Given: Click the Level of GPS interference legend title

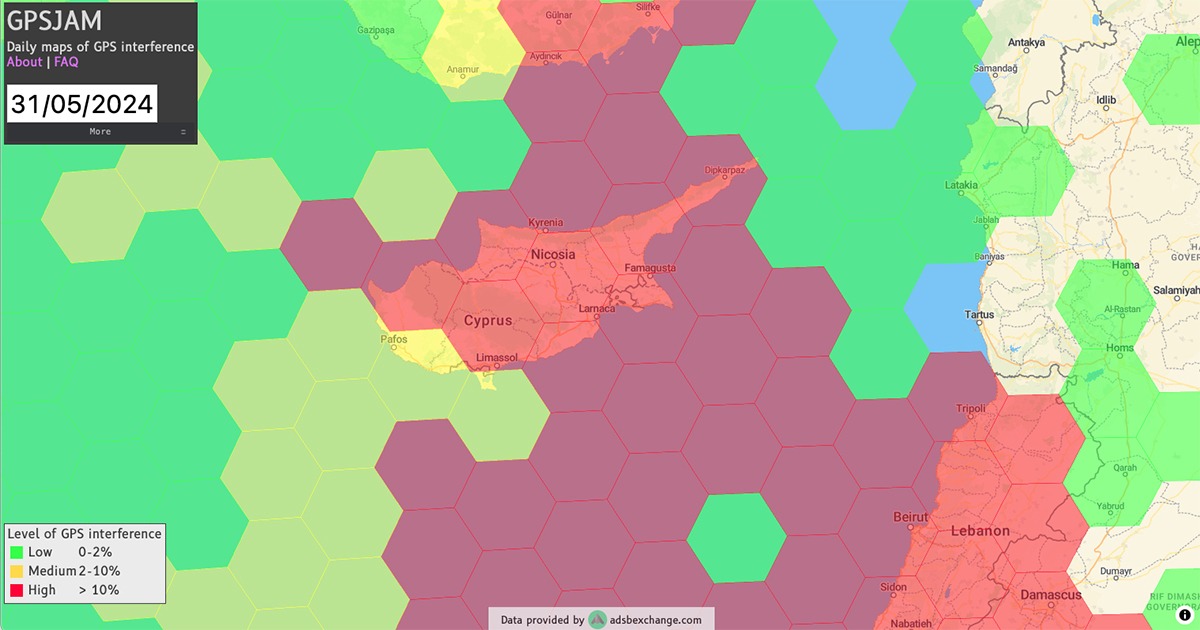Looking at the screenshot, I should click(84, 534).
